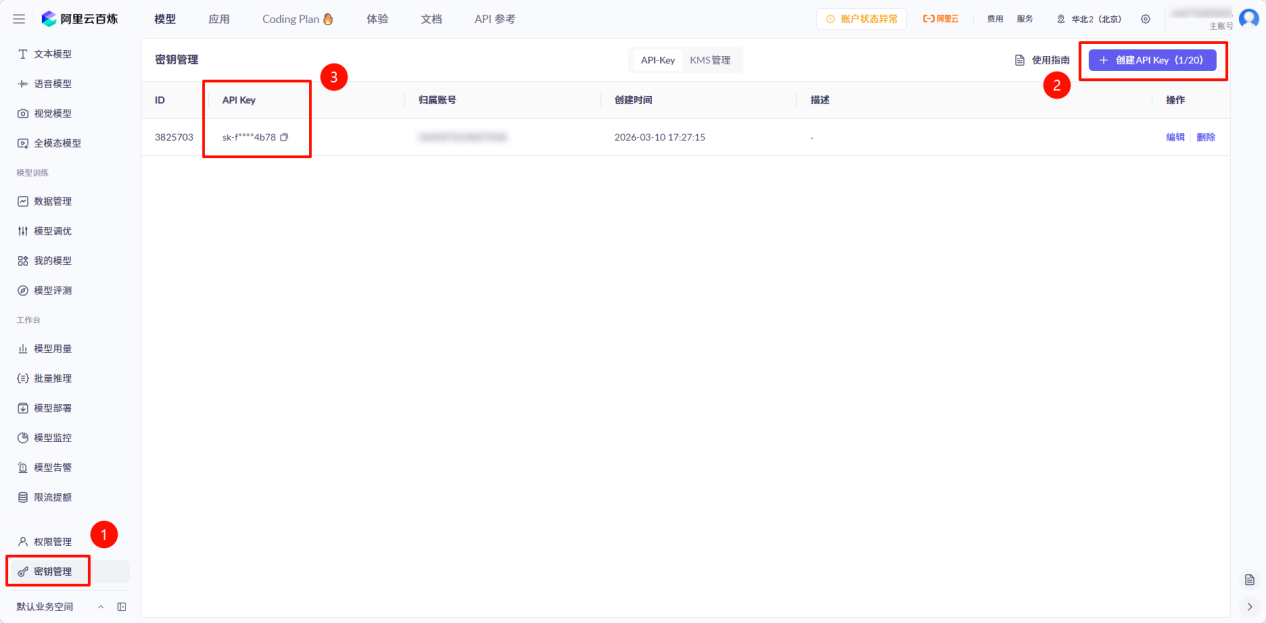Open the user avatar in the top-right corner

click(x=1249, y=17)
